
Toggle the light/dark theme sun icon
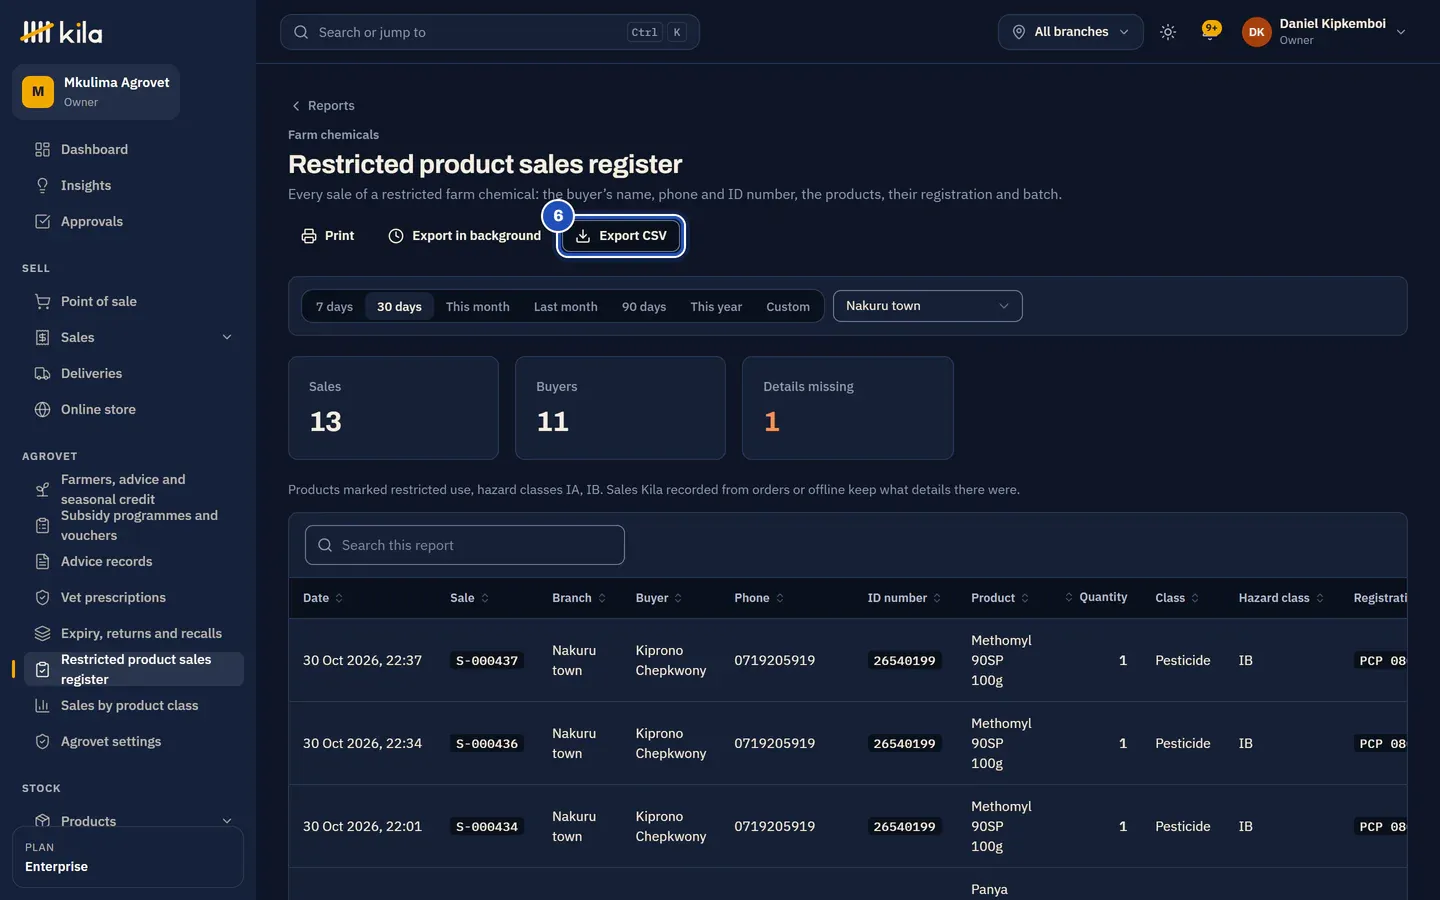click(1167, 32)
